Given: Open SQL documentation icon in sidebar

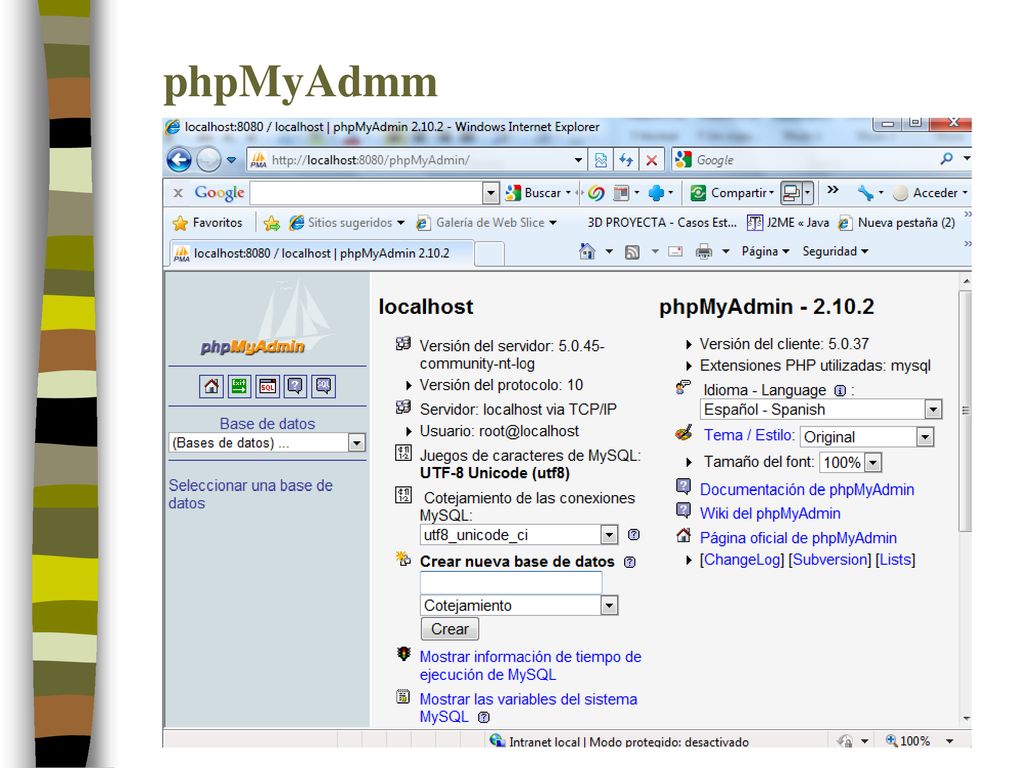Looking at the screenshot, I should [x=323, y=386].
